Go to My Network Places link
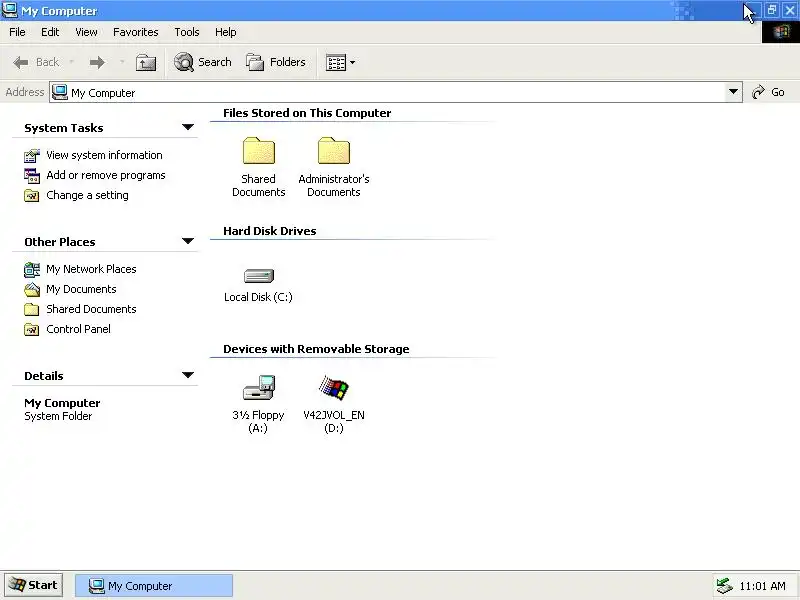 pyautogui.click(x=91, y=269)
